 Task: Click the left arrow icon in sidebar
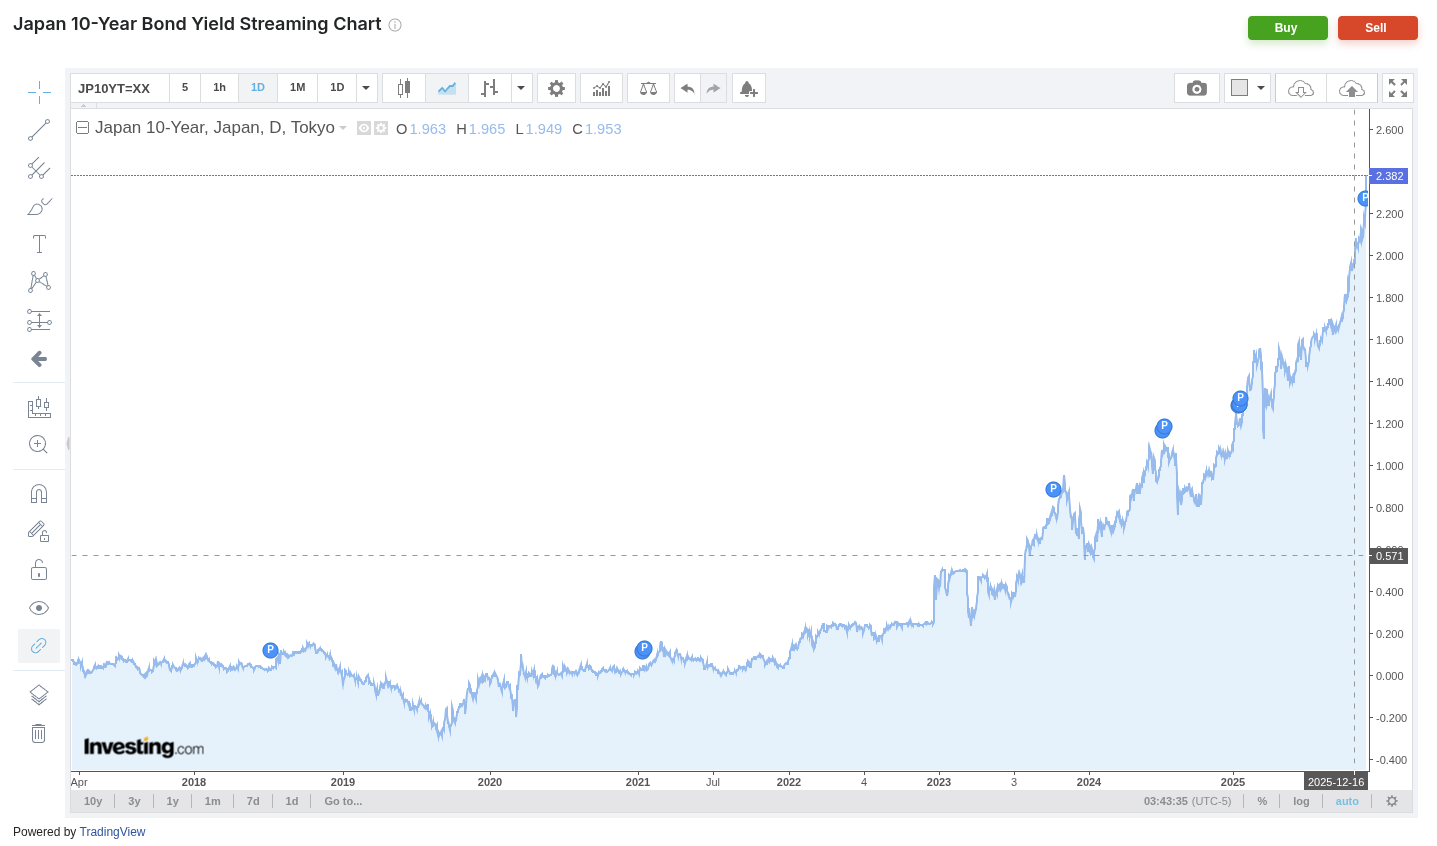39,358
